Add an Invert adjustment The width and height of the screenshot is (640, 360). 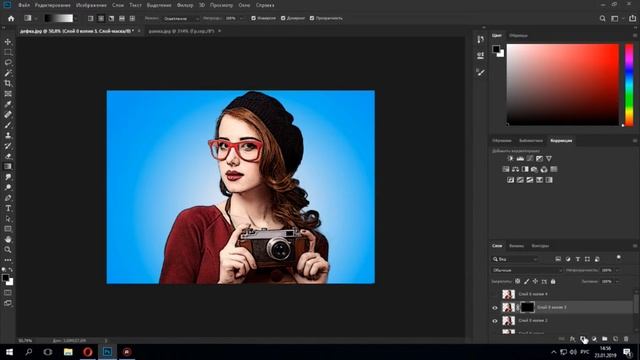511,180
